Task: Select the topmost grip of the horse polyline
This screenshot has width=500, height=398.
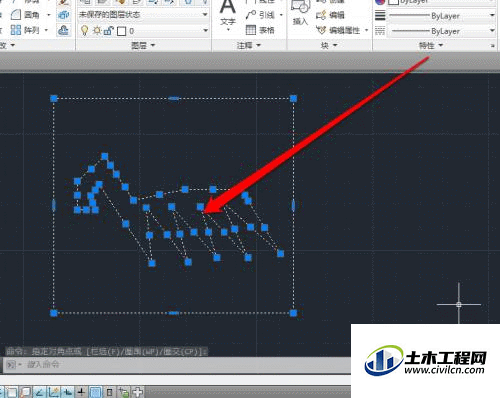Action: [x=105, y=156]
